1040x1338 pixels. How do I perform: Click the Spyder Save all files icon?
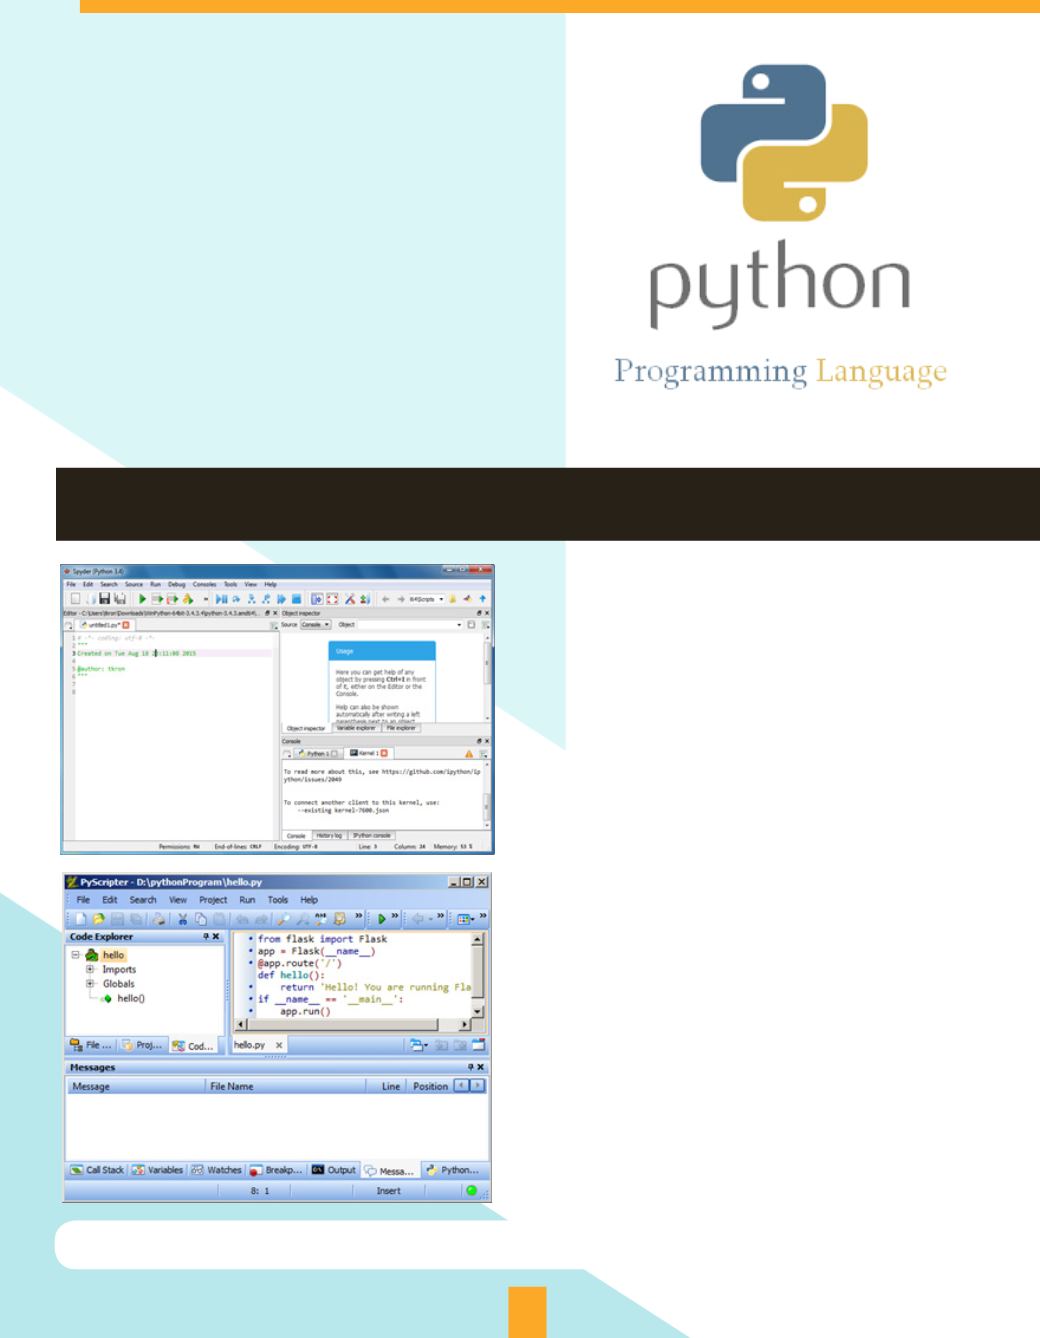120,598
